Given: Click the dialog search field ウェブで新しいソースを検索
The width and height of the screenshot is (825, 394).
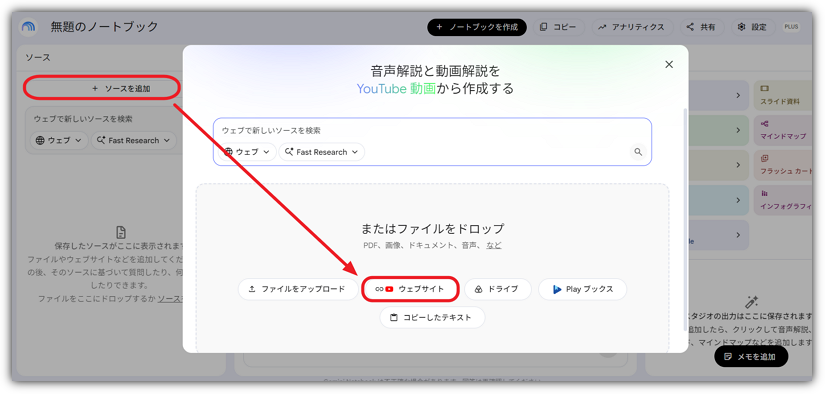Looking at the screenshot, I should [432, 142].
